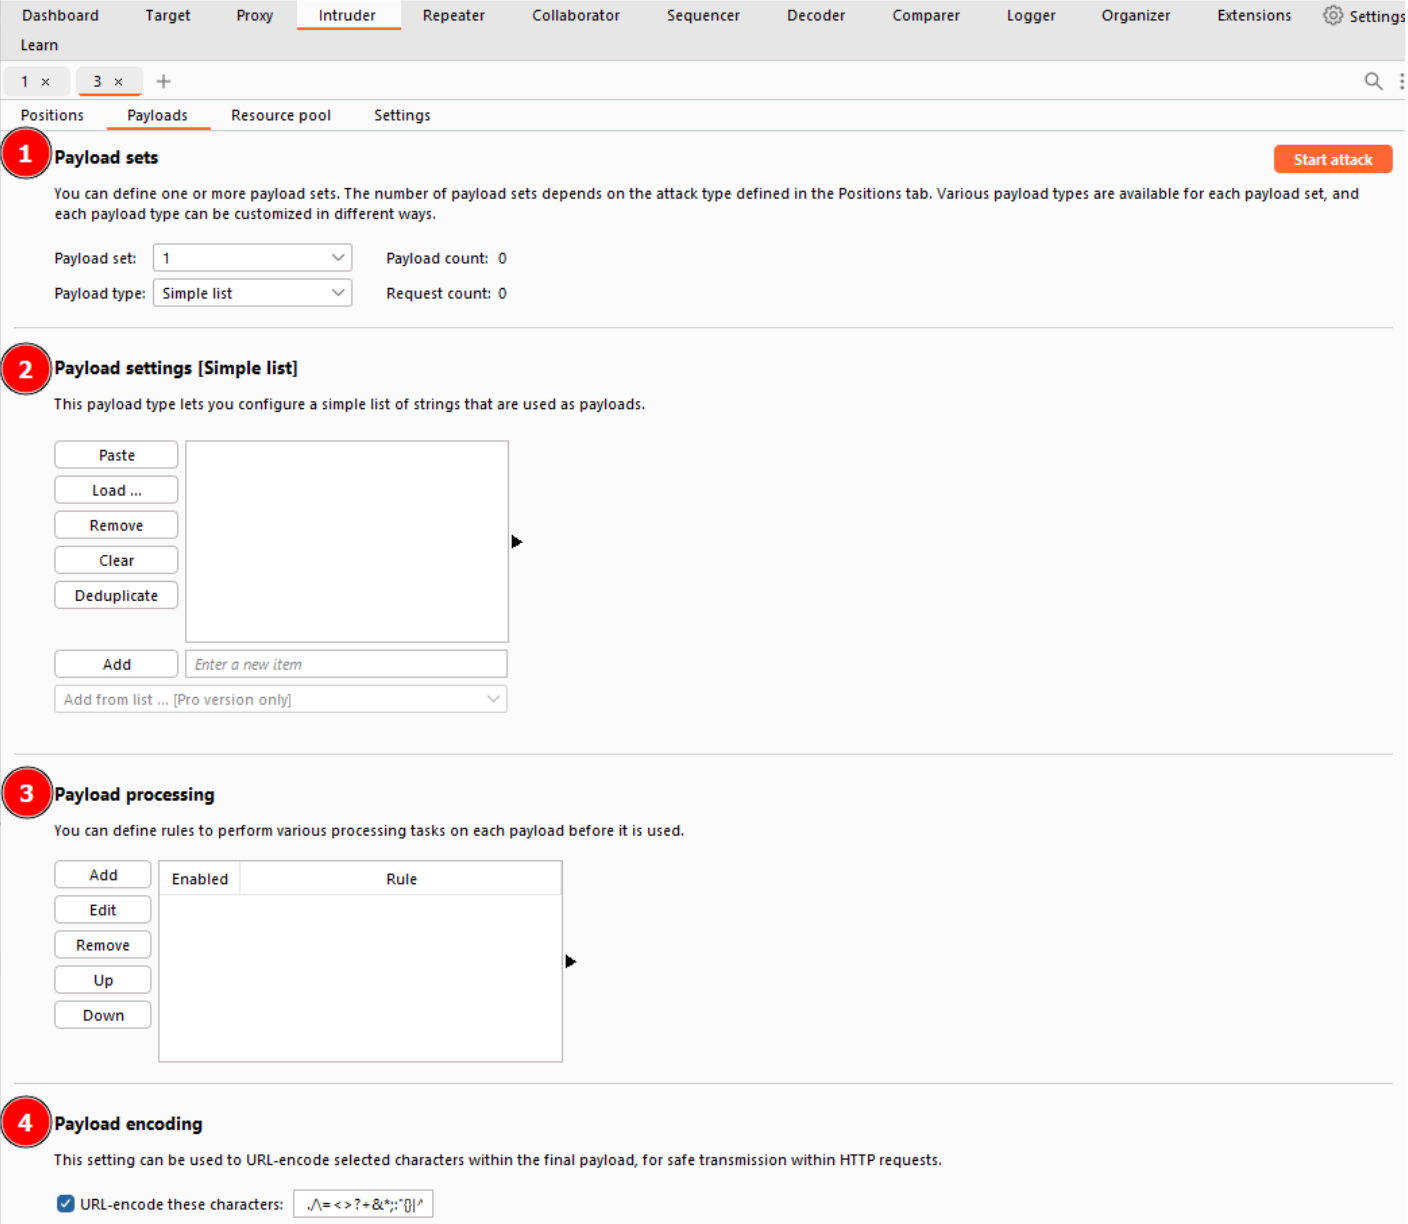Expand the Payload set dropdown
This screenshot has width=1408, height=1224.
[252, 258]
